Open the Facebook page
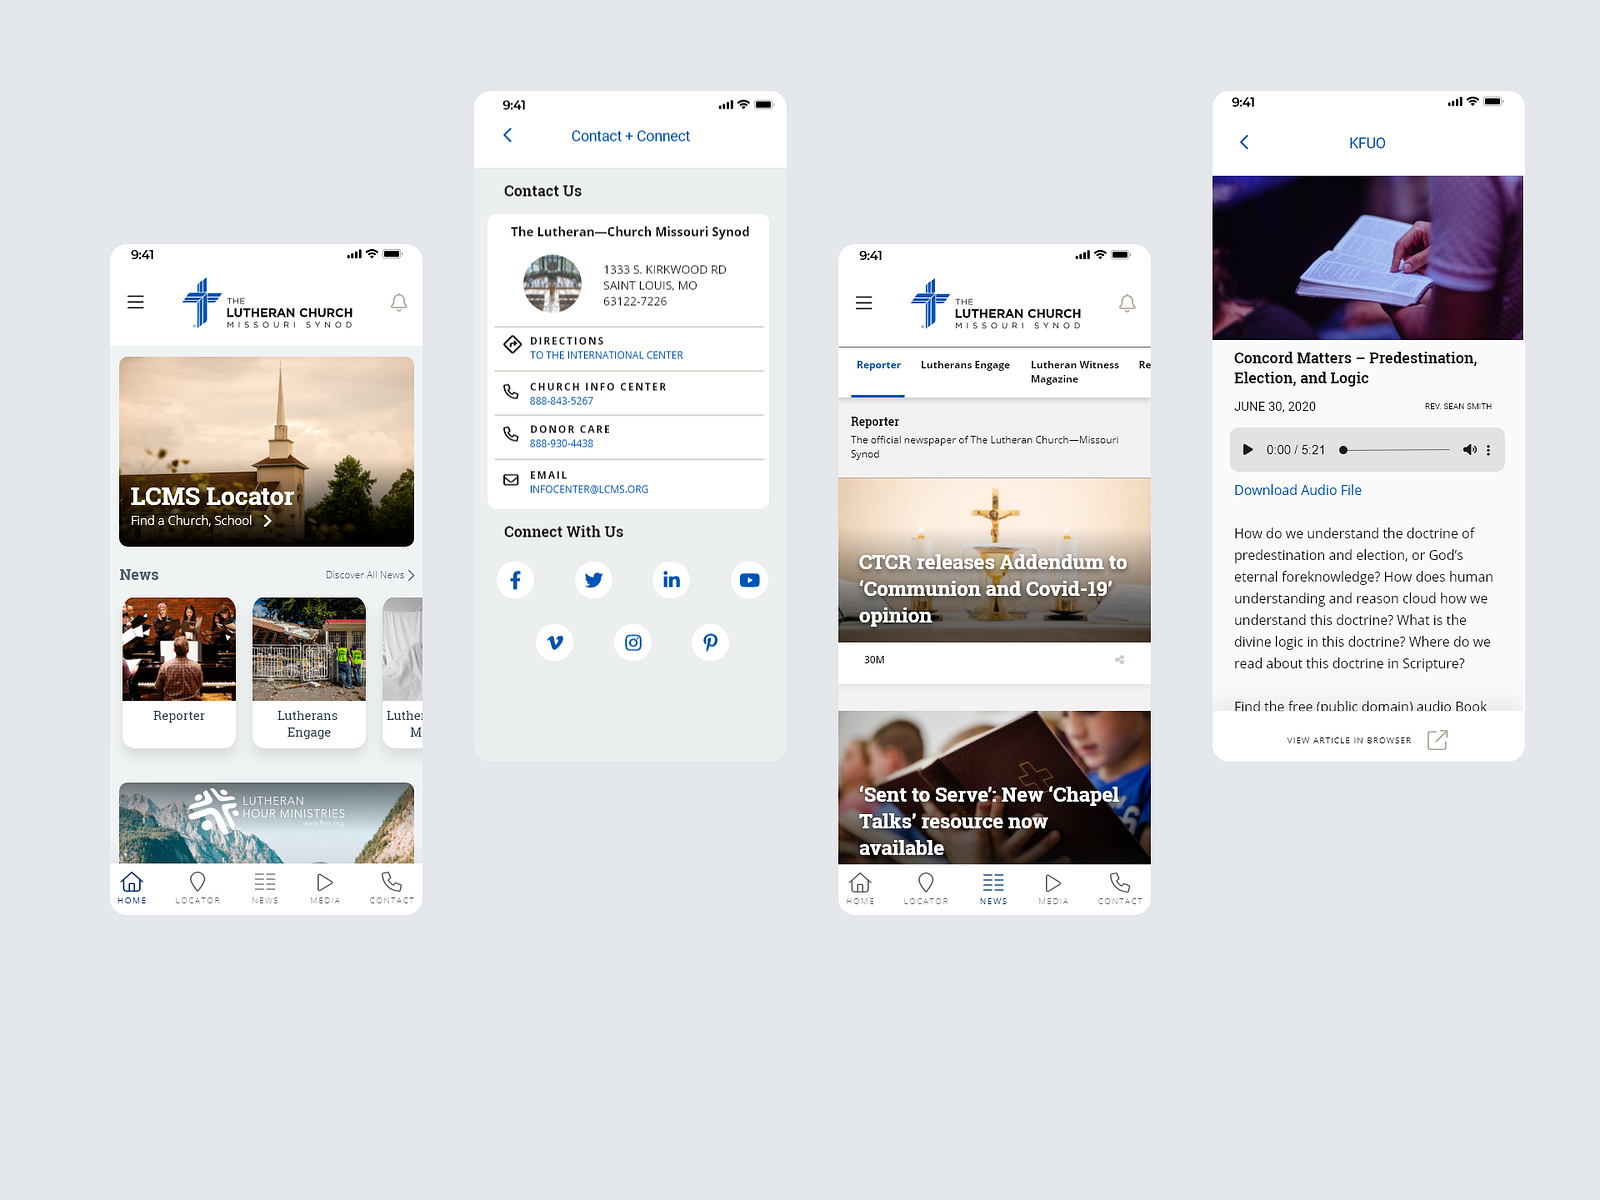Viewport: 1600px width, 1200px height. click(x=516, y=580)
